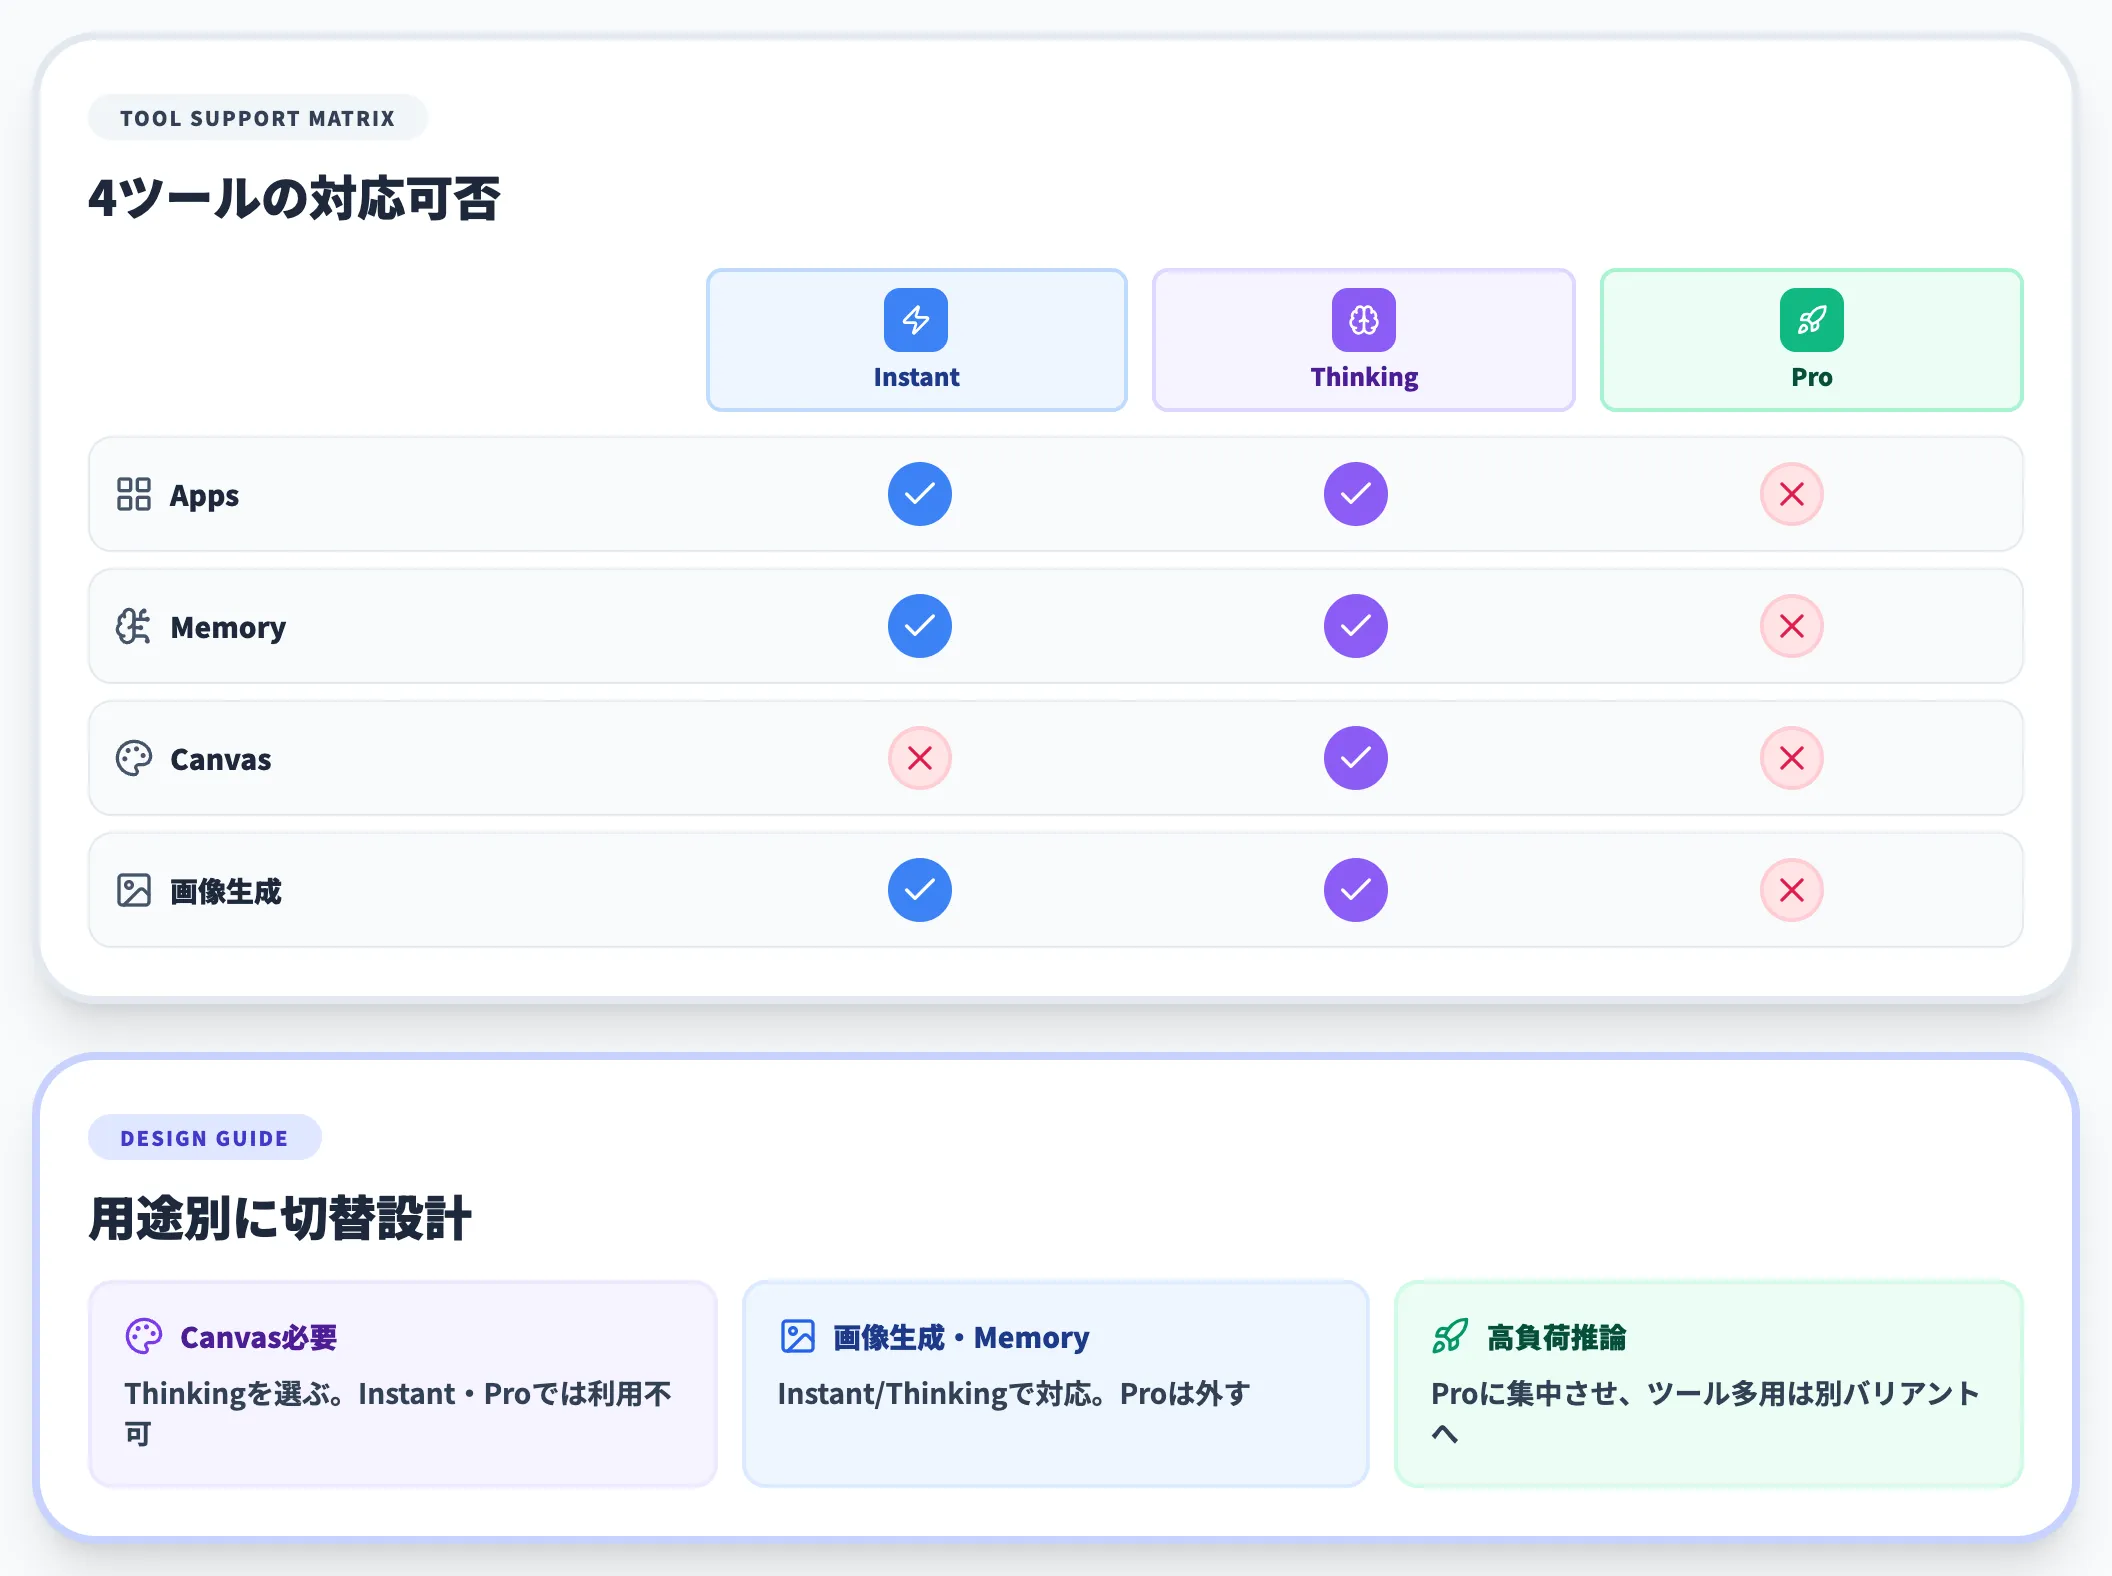2112x1576 pixels.
Task: Click the Canvas checkmark under Thinking
Action: 1356,758
